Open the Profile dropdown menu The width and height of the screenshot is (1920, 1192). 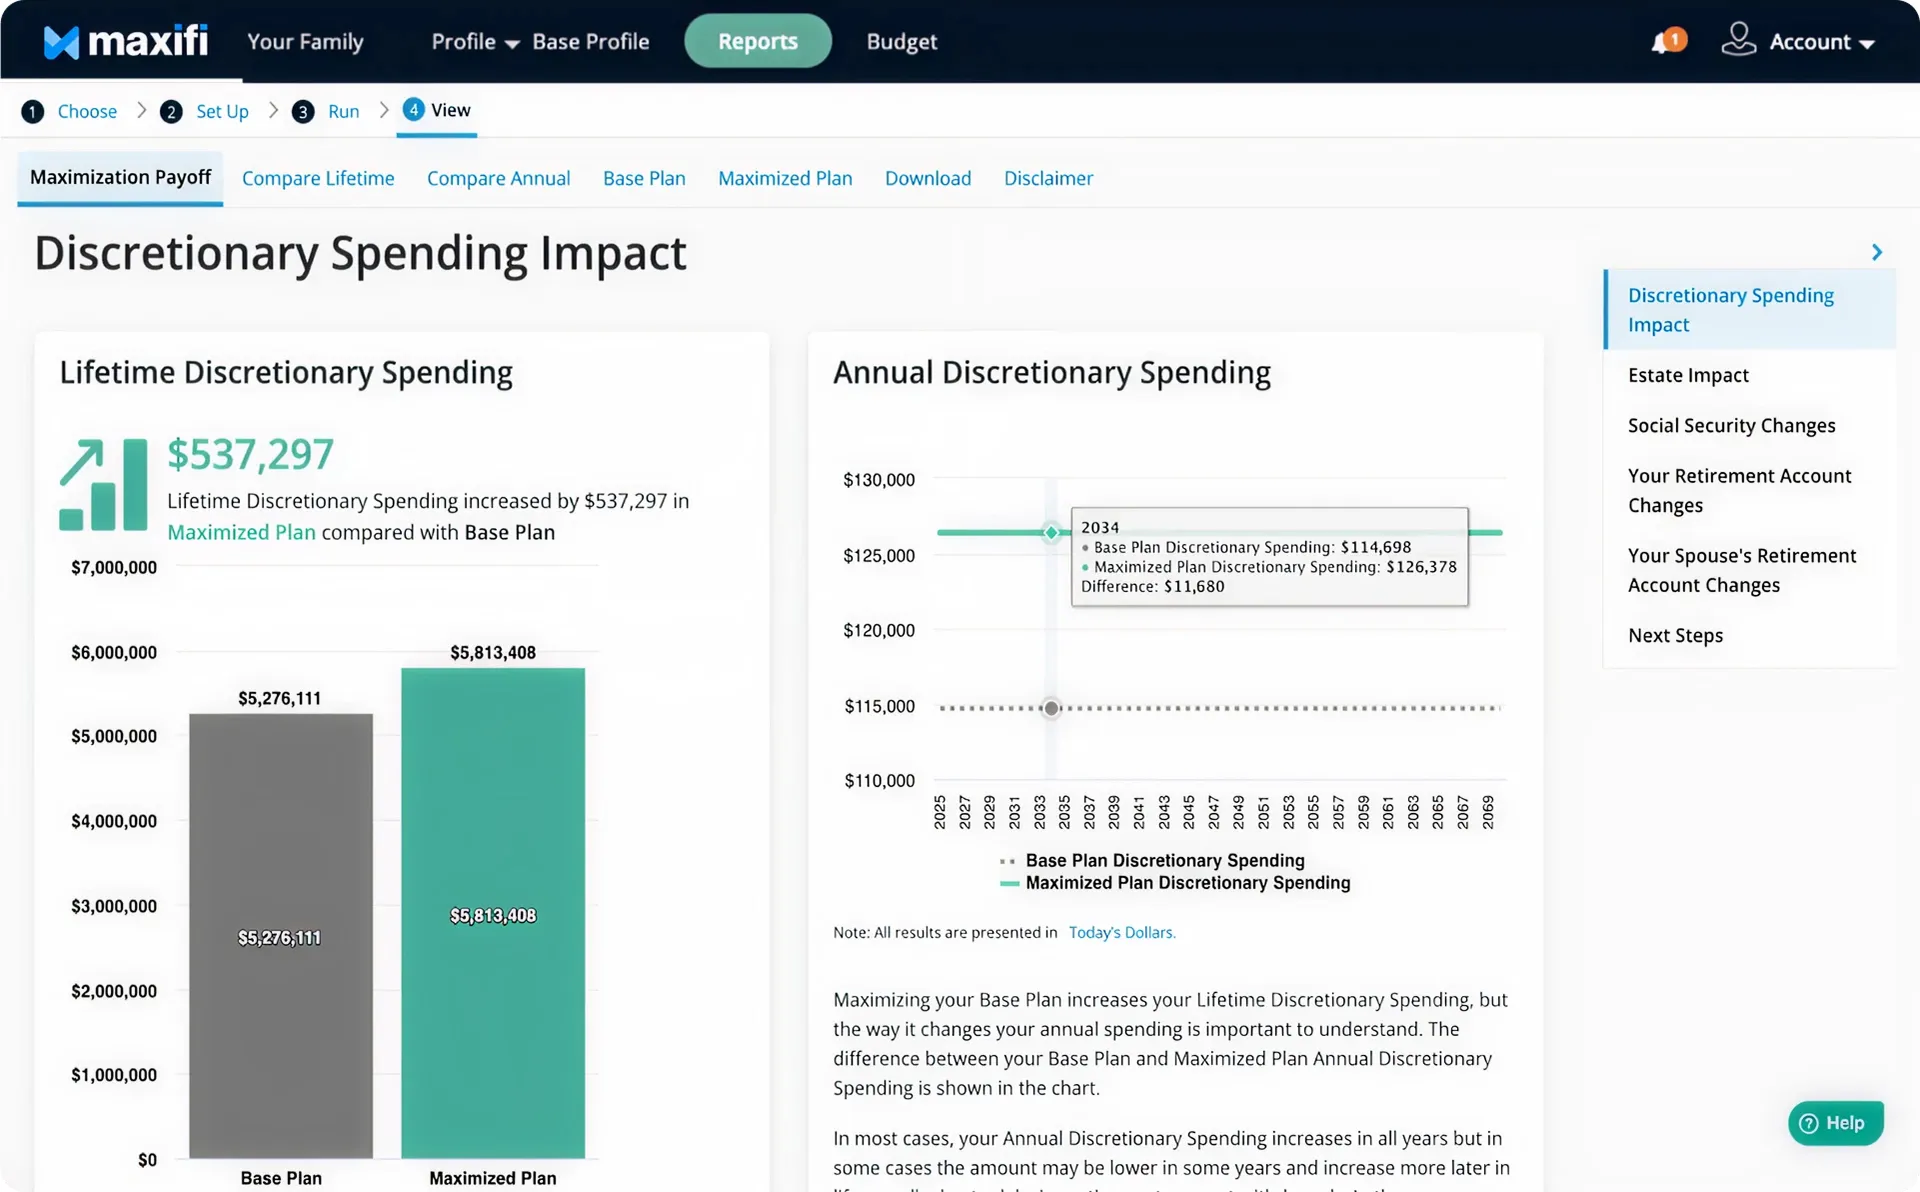pyautogui.click(x=472, y=41)
